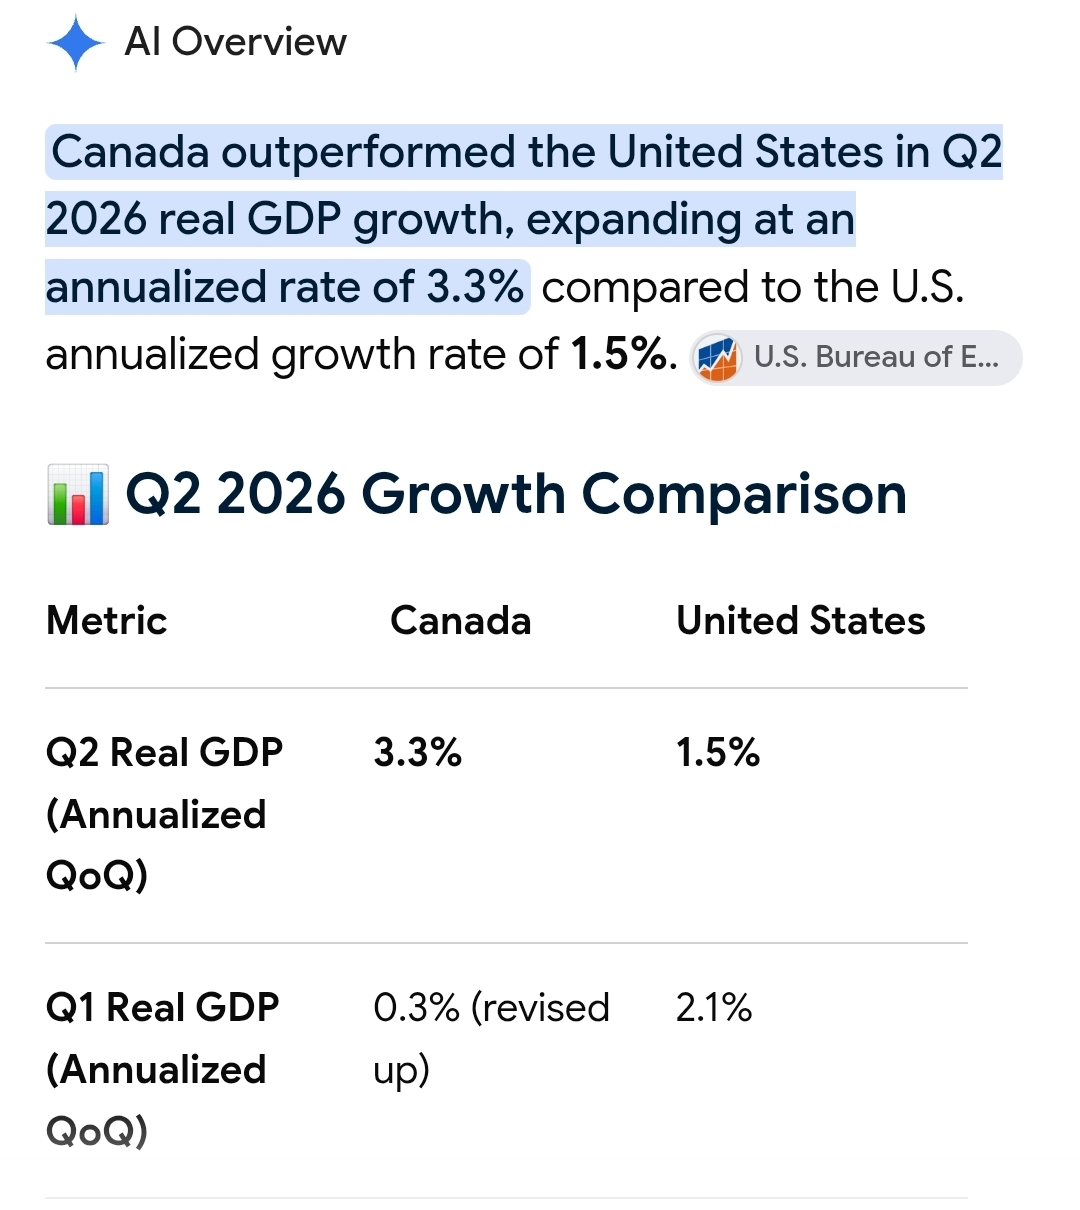Click Canada's 3.3% Q2 value
The image size is (1080, 1210).
coord(418,752)
